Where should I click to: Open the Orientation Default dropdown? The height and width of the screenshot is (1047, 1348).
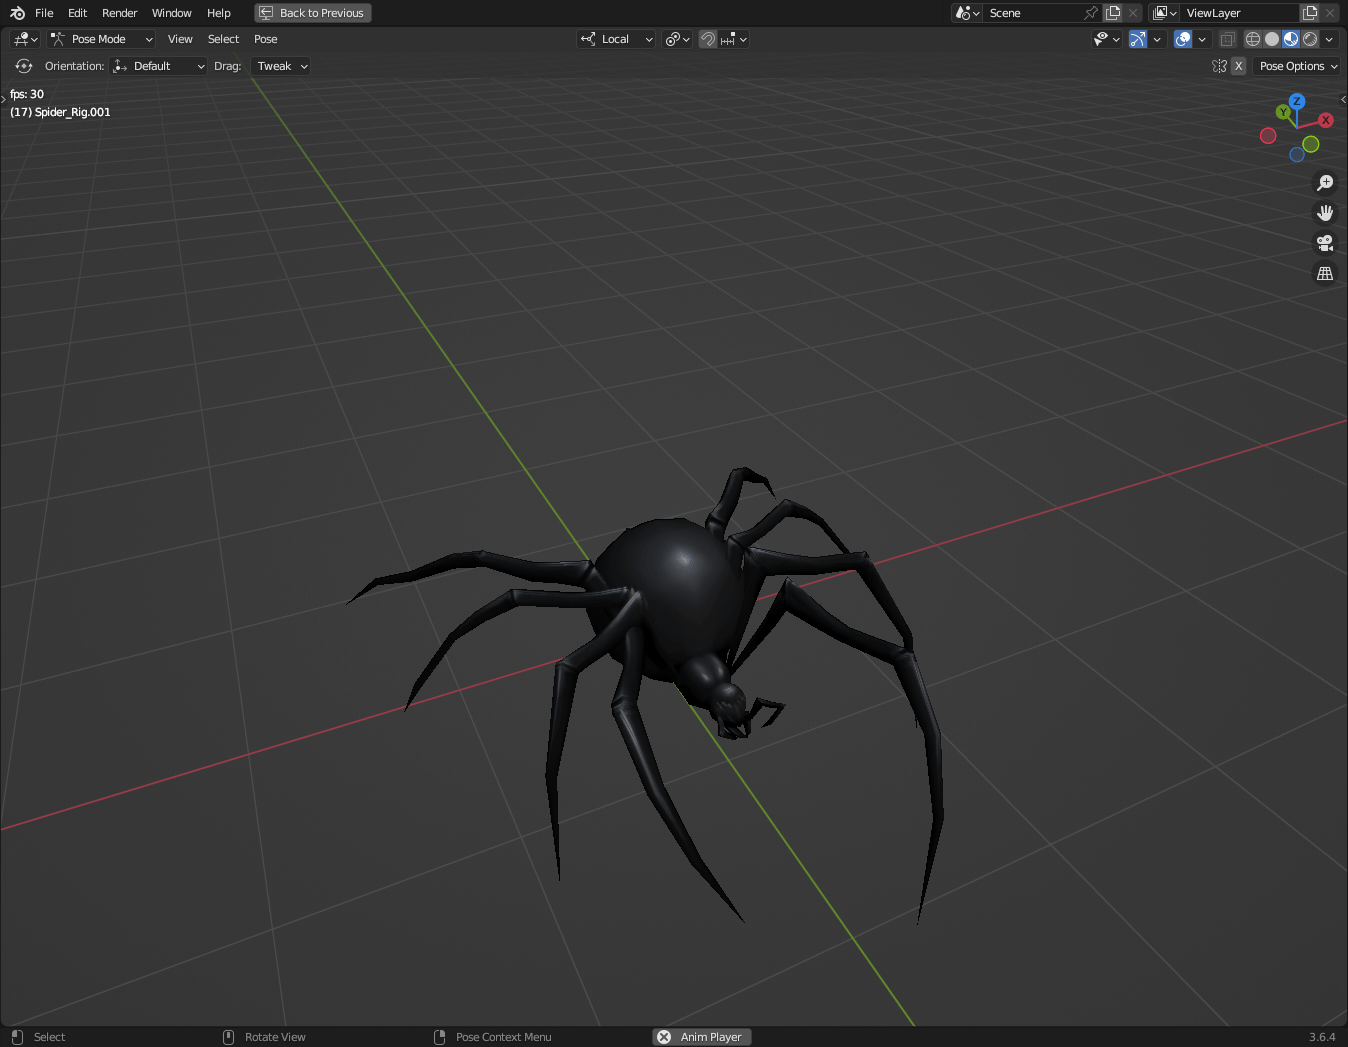pos(158,66)
